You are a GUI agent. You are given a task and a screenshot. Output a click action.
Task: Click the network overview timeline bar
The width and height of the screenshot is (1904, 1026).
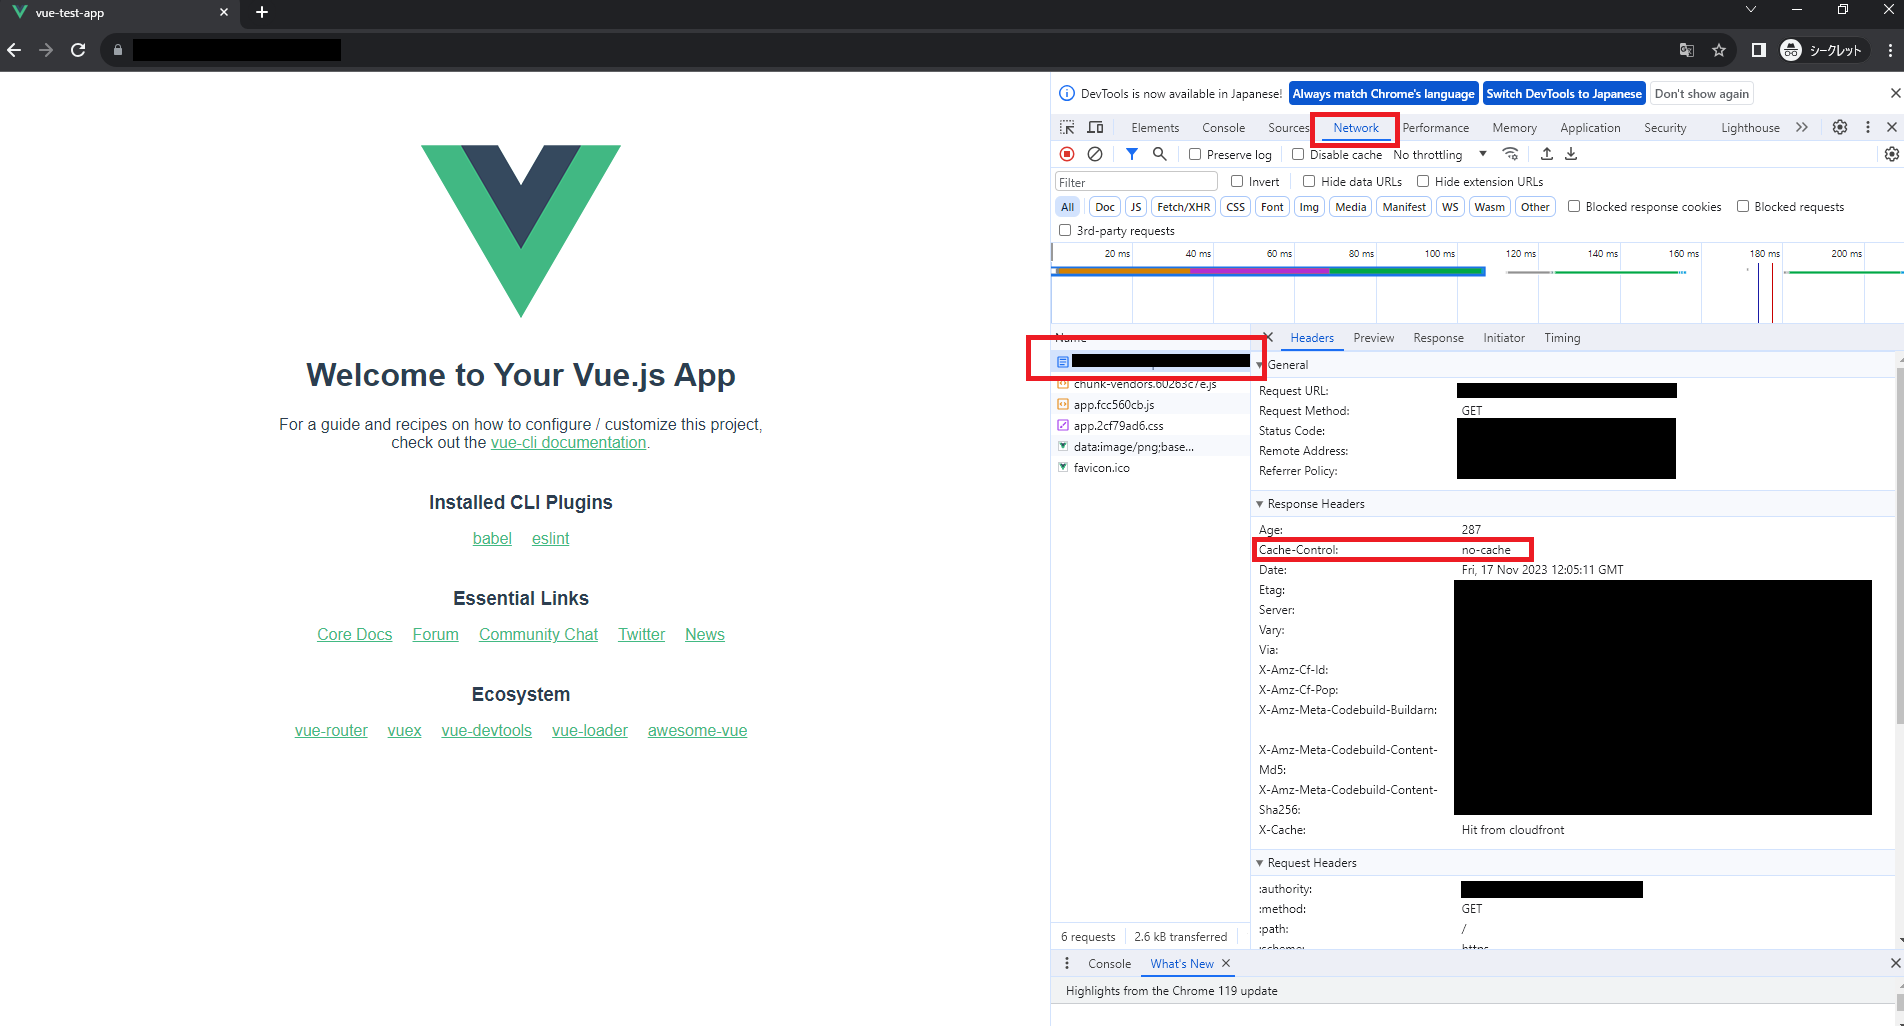(1268, 271)
